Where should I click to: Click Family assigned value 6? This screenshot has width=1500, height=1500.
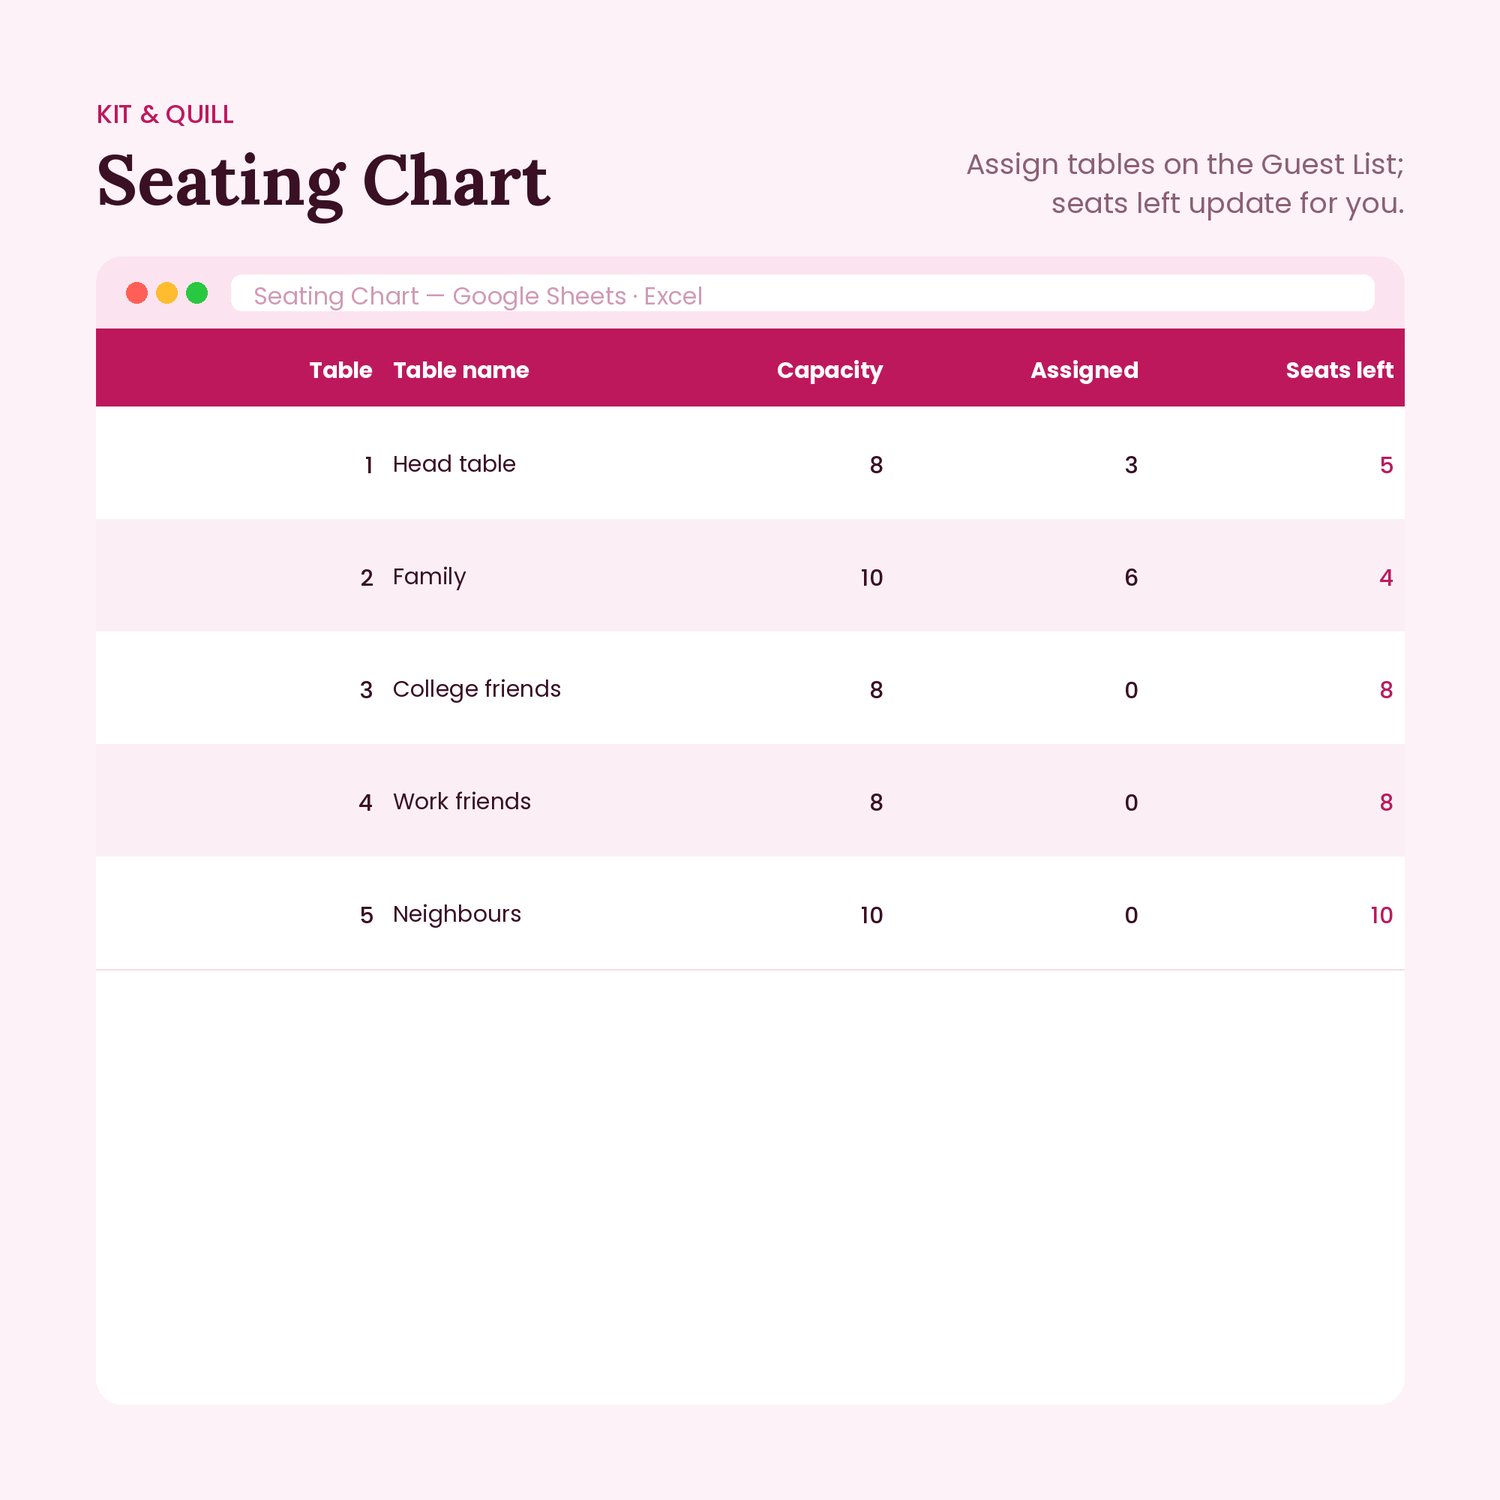click(1131, 578)
